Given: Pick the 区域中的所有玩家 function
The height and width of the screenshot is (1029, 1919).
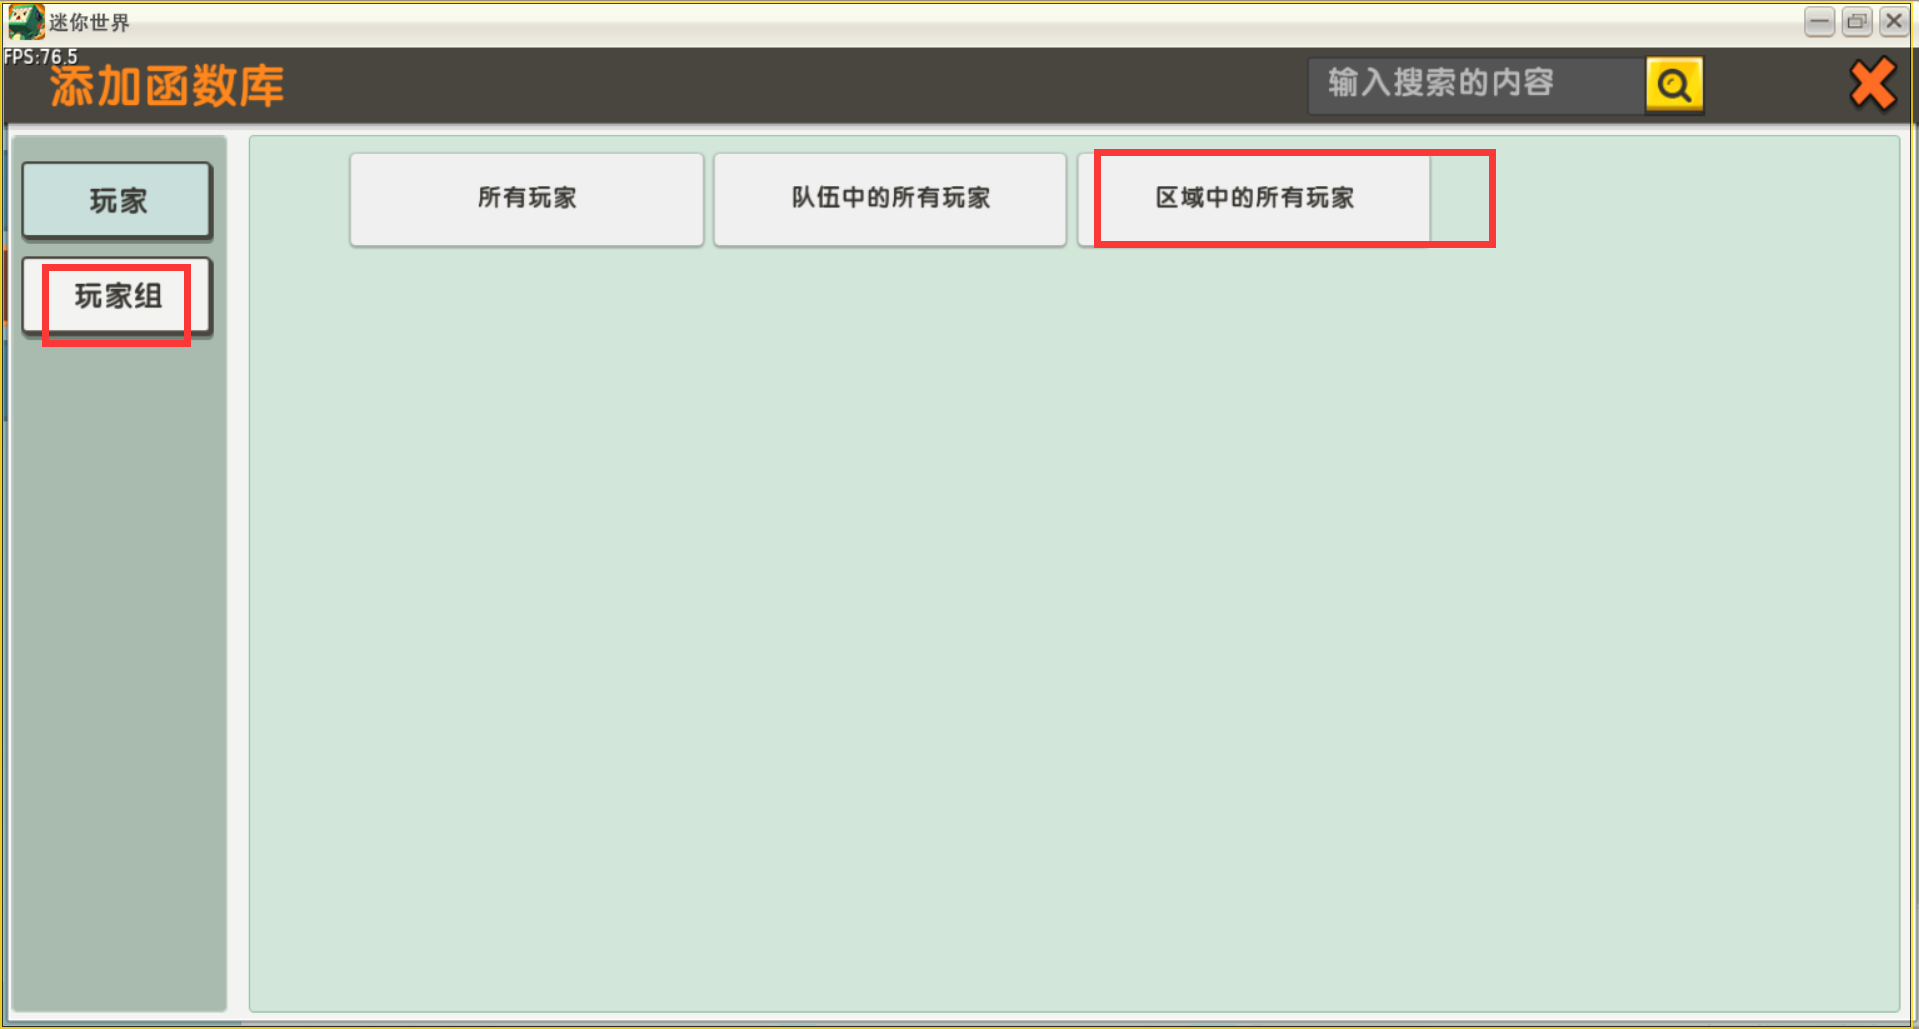Looking at the screenshot, I should (x=1254, y=199).
